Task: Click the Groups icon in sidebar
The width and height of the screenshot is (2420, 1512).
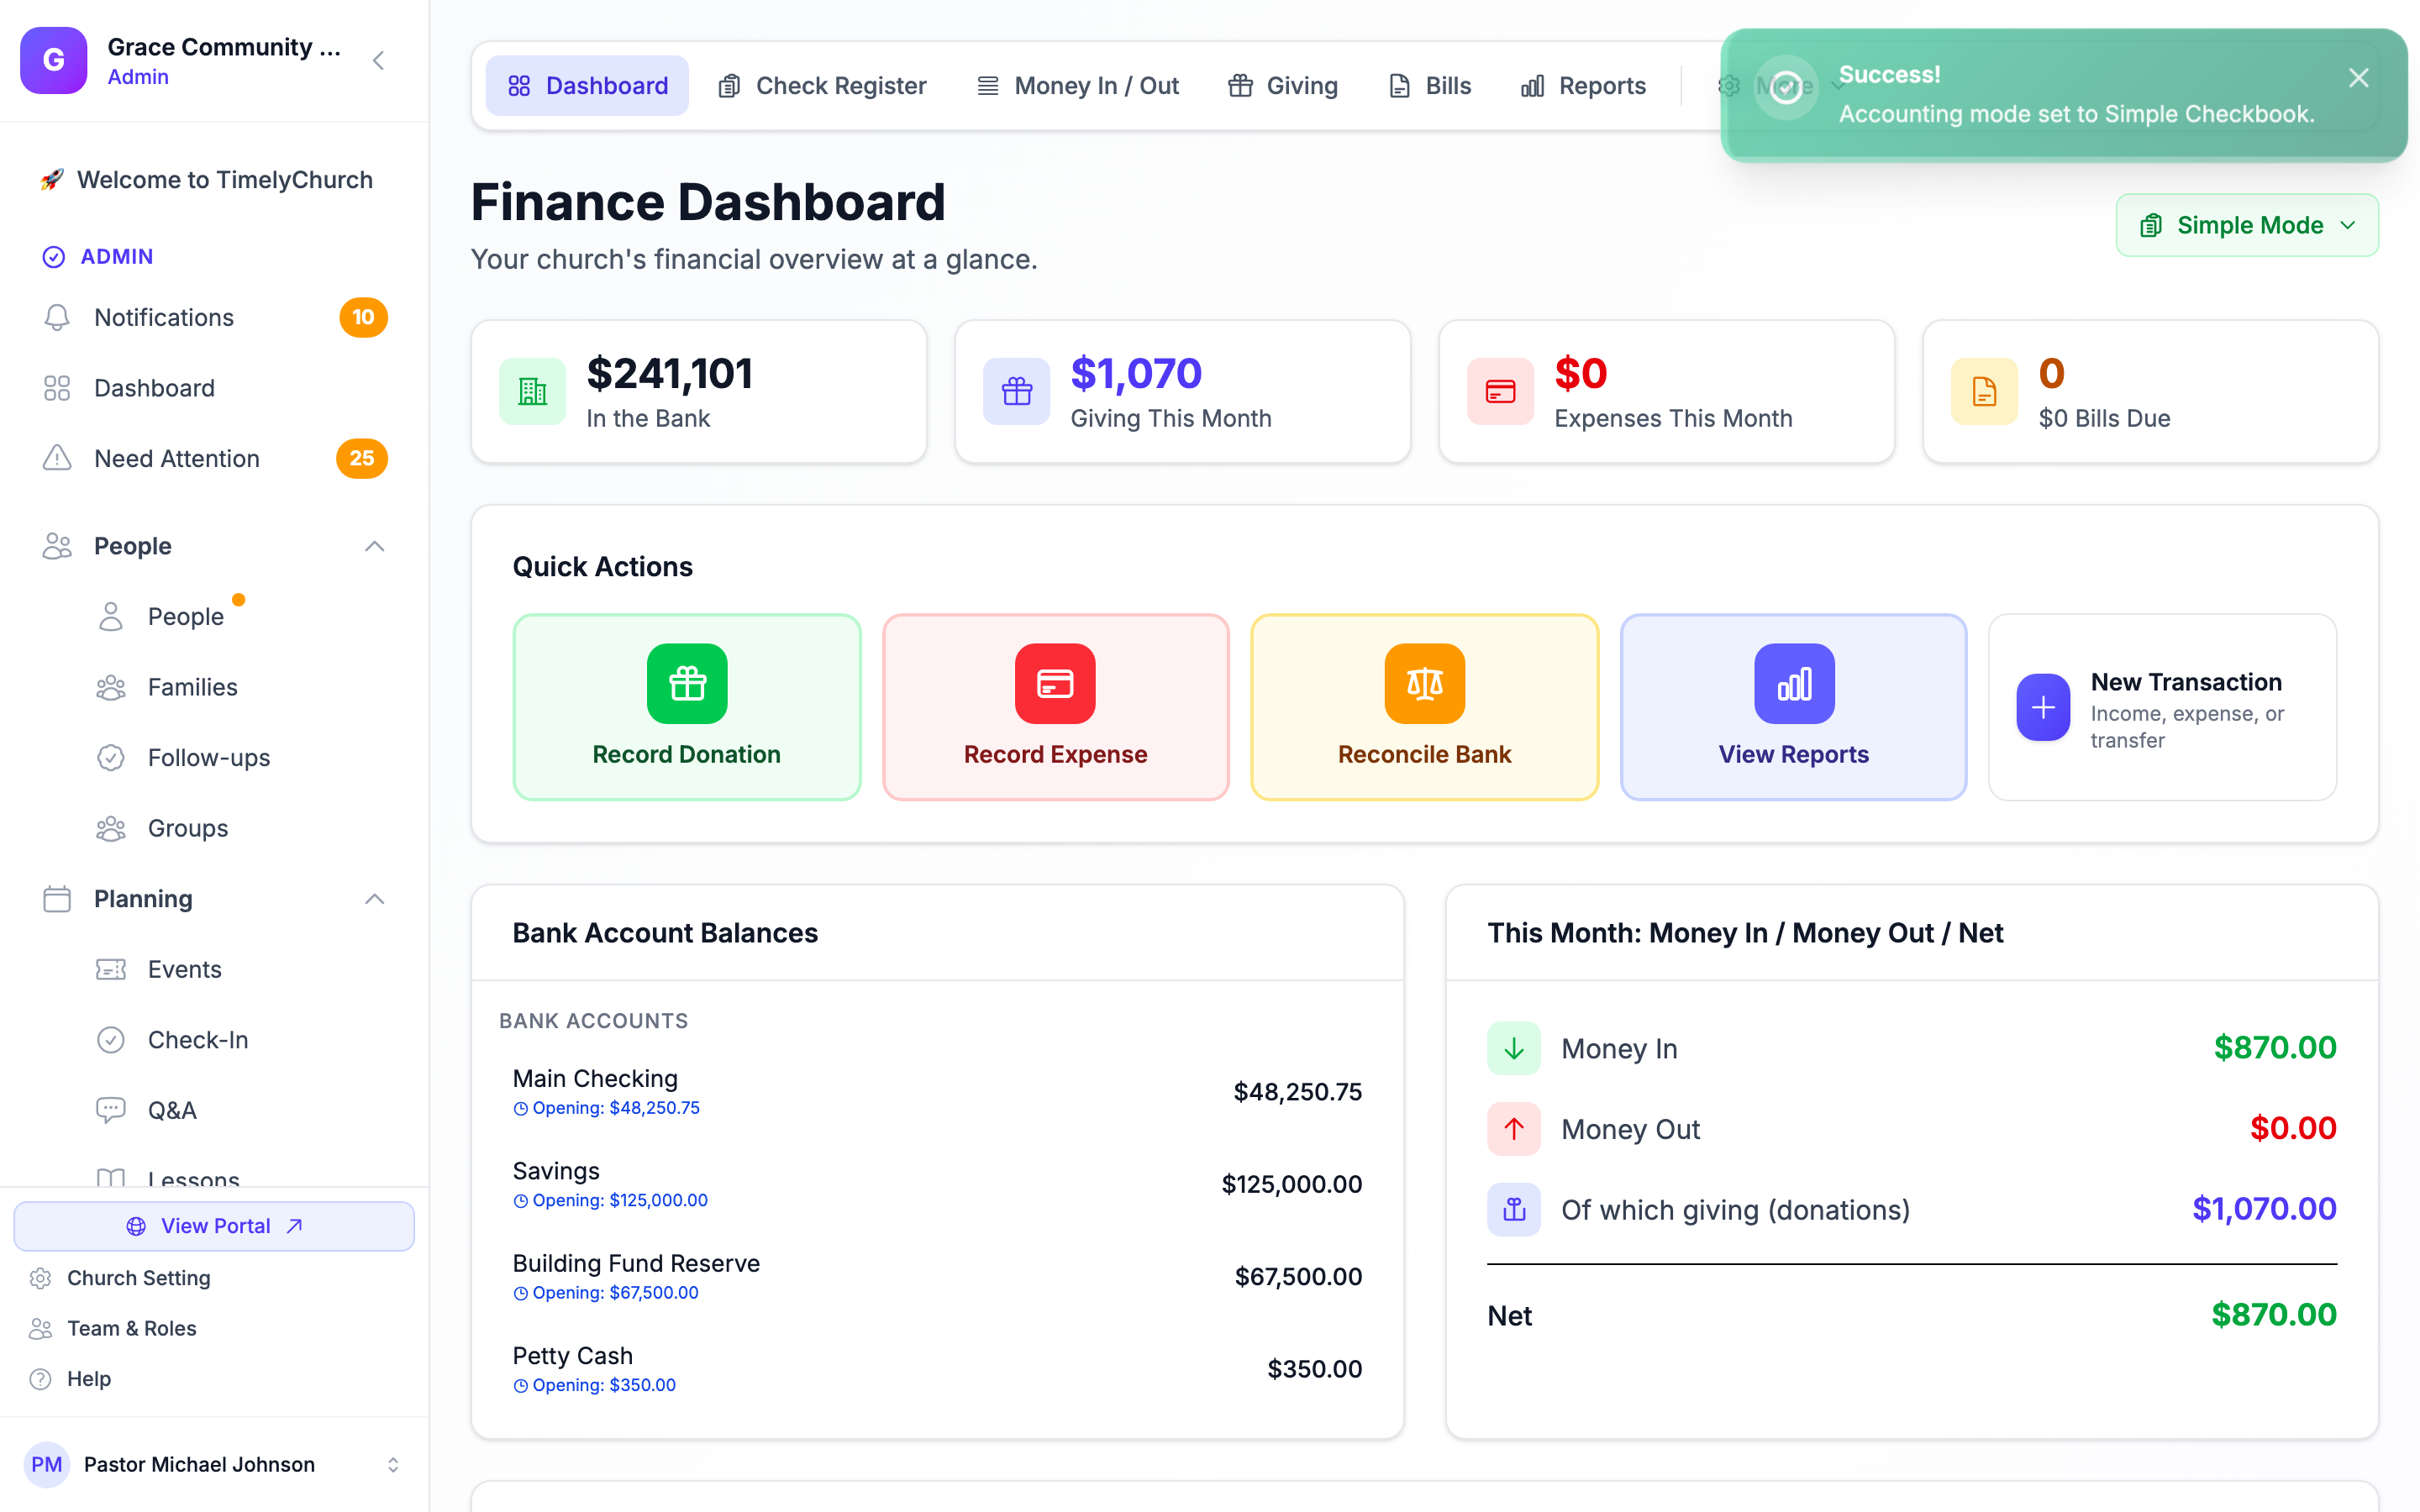Action: point(111,829)
